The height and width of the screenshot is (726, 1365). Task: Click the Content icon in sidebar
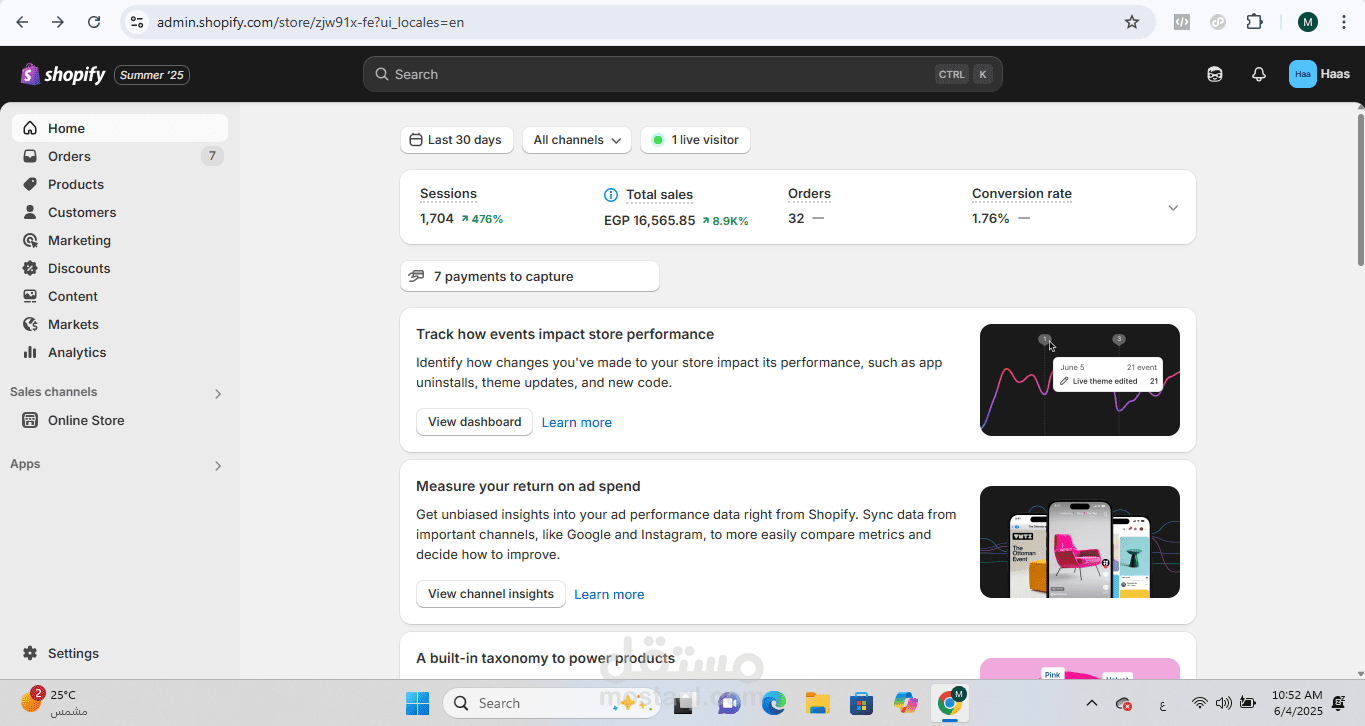click(x=30, y=296)
